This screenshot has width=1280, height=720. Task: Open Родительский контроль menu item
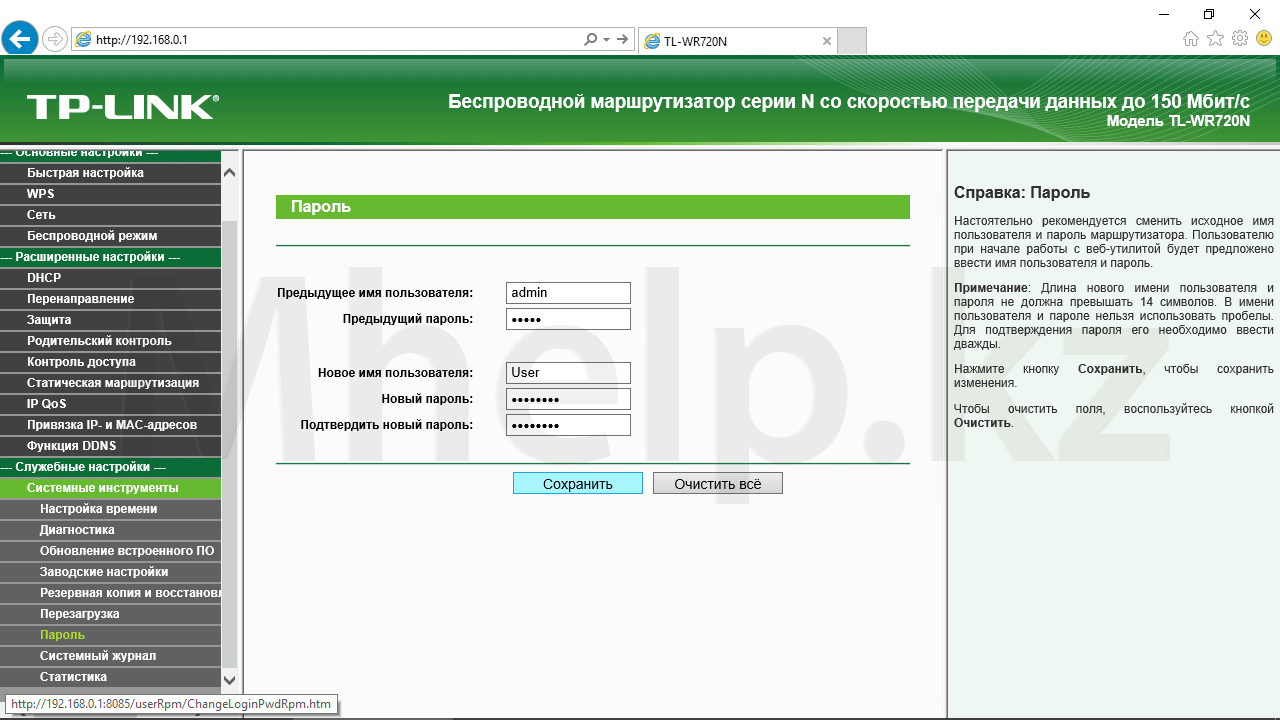110,341
